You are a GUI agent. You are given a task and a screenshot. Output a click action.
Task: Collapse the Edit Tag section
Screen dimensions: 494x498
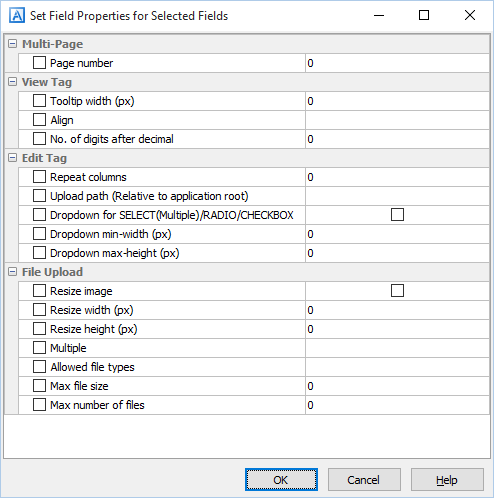point(12,158)
